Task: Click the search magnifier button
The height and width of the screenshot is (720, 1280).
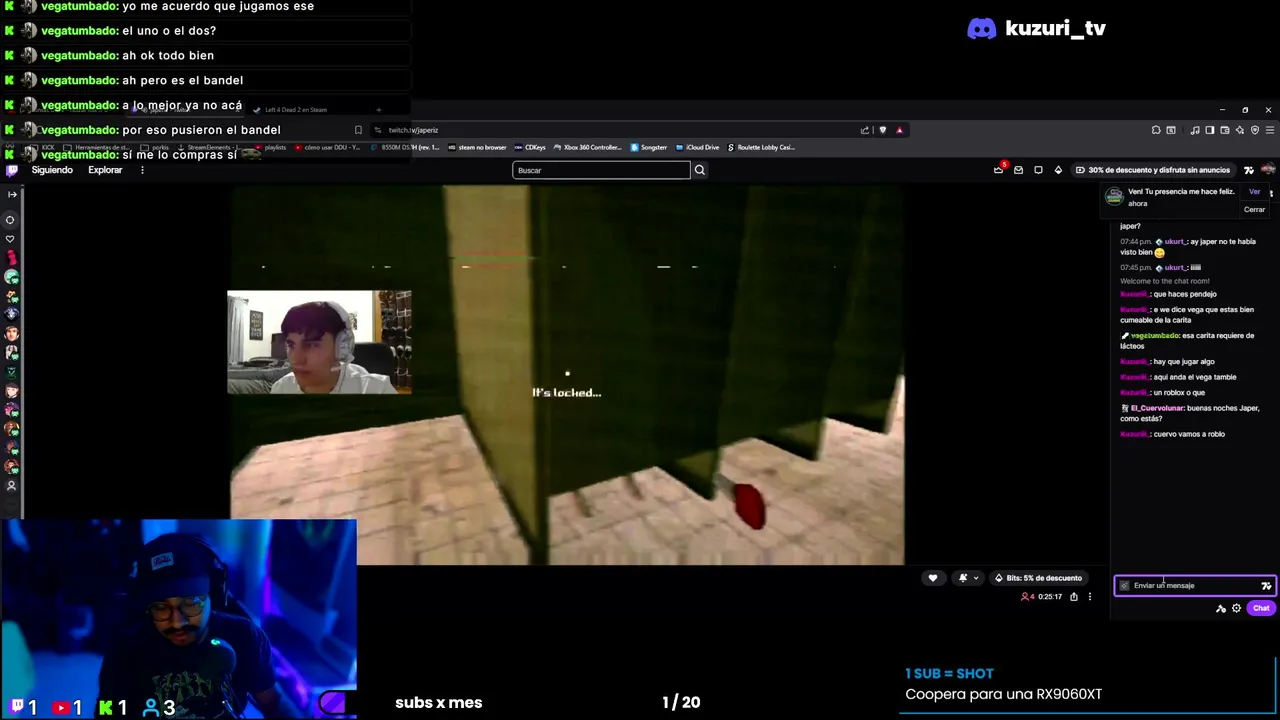Action: [x=700, y=170]
